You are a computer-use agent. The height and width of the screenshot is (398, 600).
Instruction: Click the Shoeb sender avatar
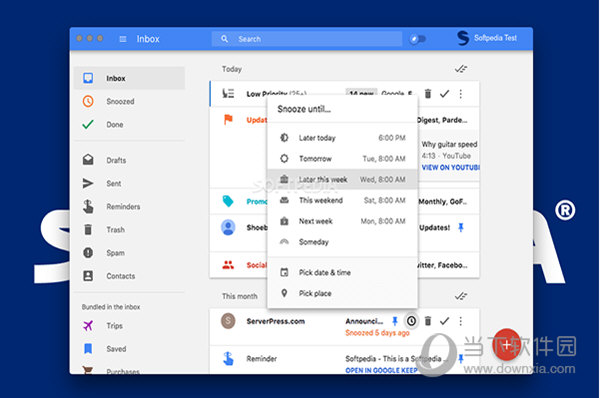pyautogui.click(x=228, y=227)
